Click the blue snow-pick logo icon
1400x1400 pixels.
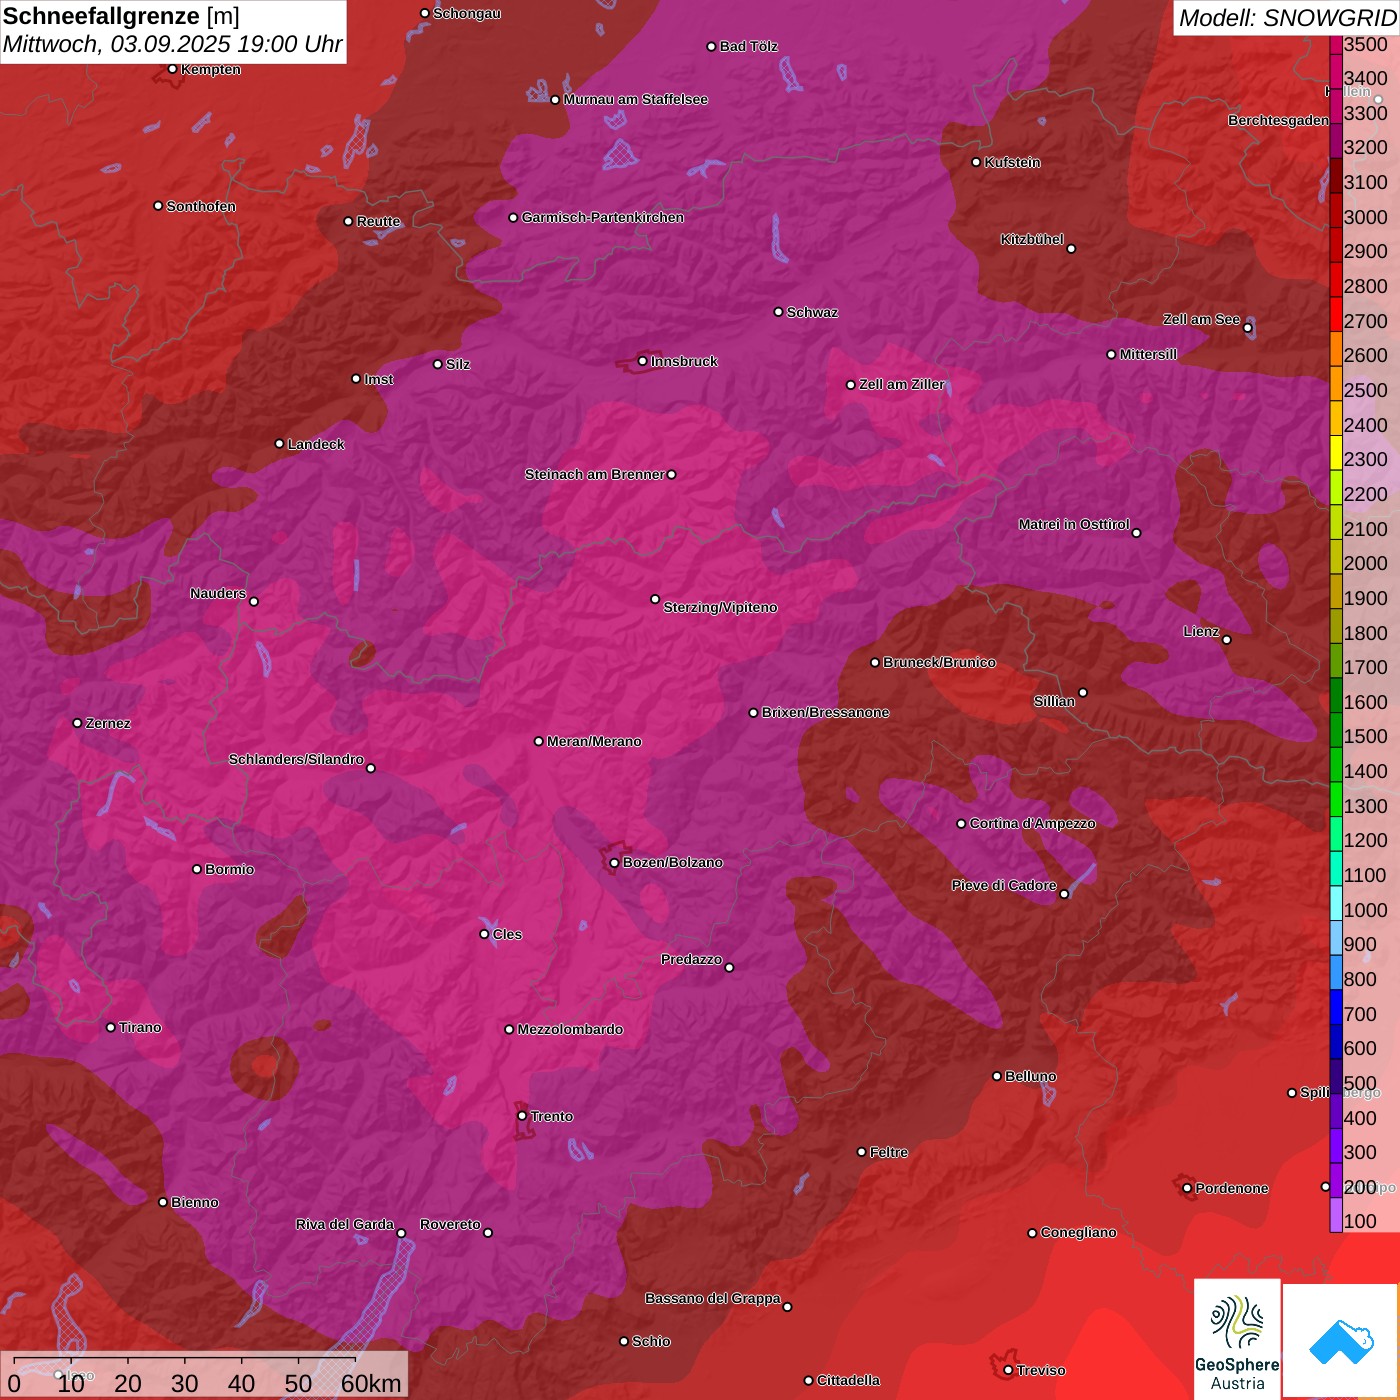point(1341,1341)
